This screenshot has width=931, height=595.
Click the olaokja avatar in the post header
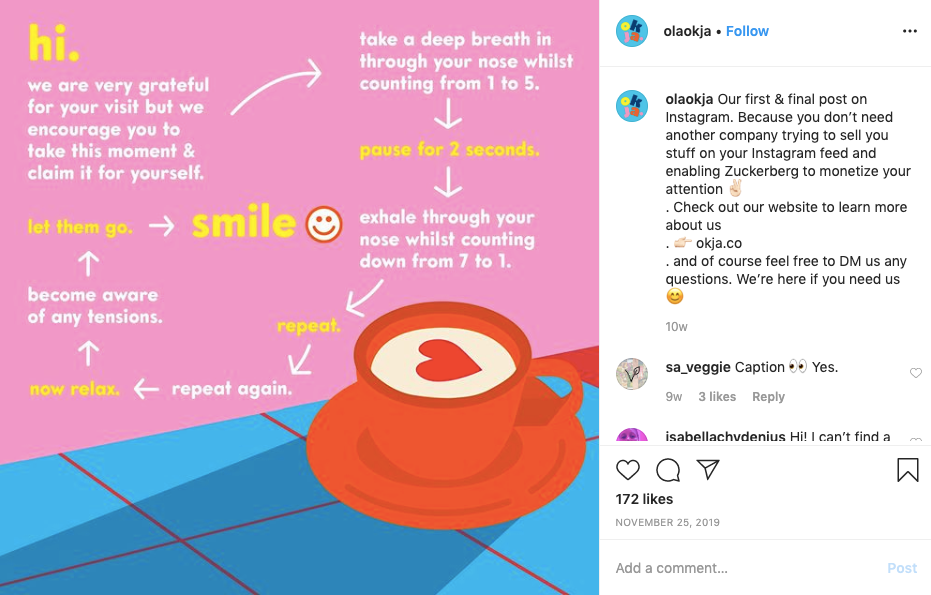(632, 31)
